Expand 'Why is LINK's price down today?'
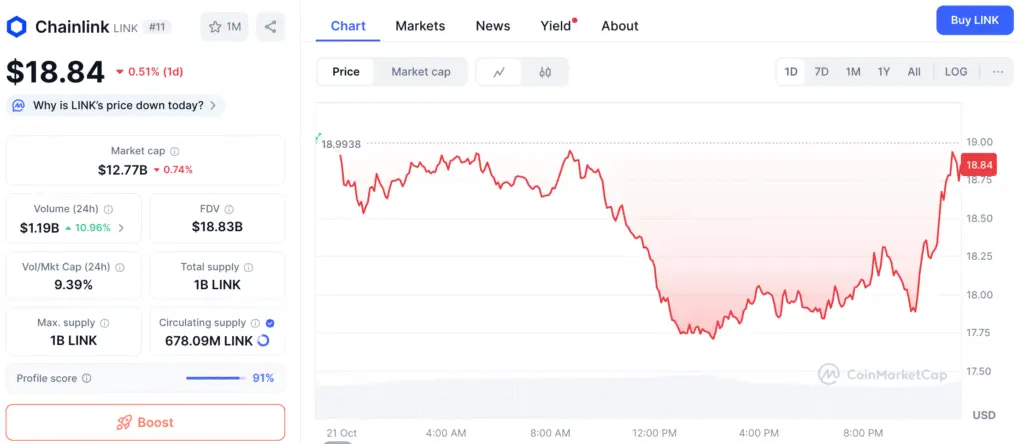 (115, 105)
